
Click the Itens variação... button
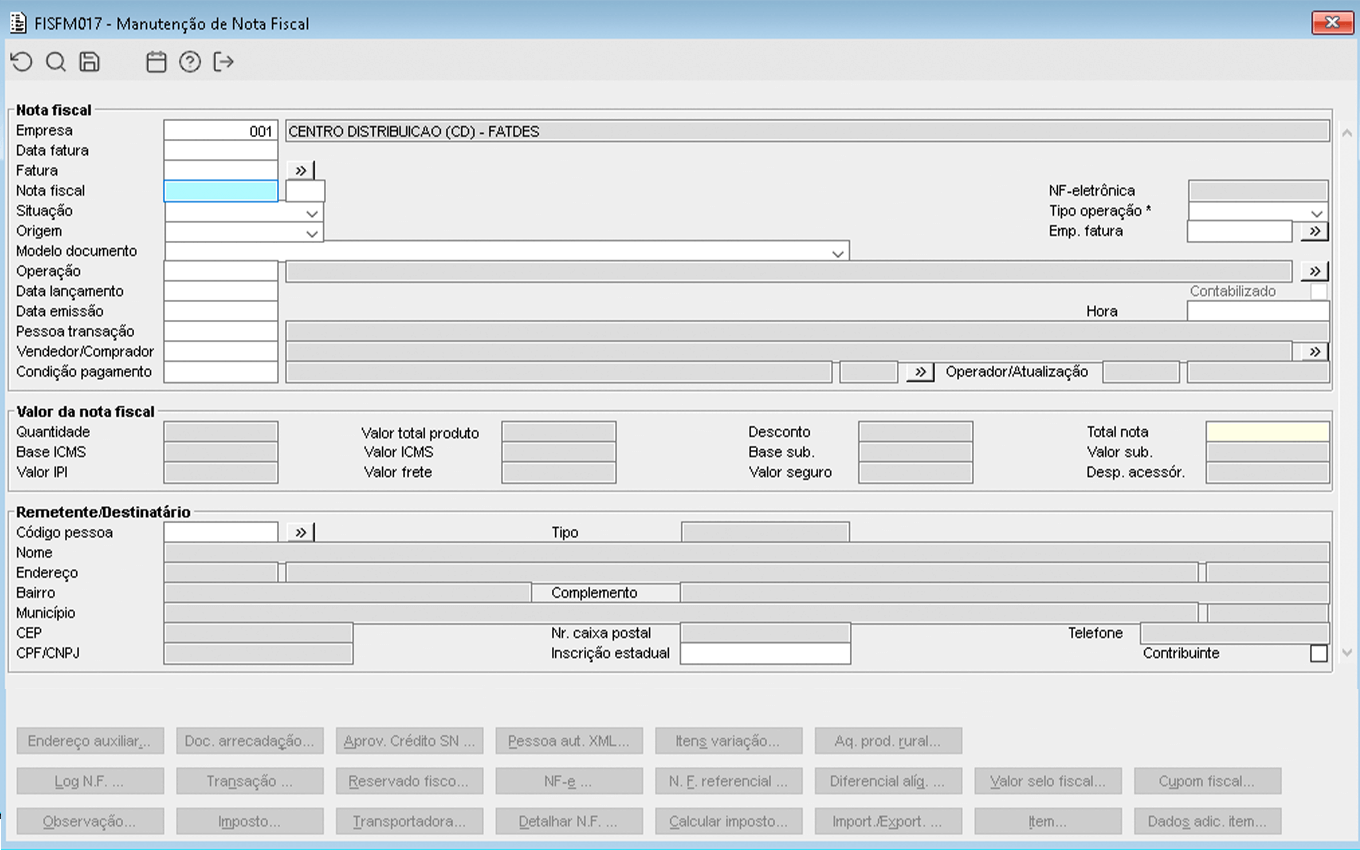click(729, 741)
